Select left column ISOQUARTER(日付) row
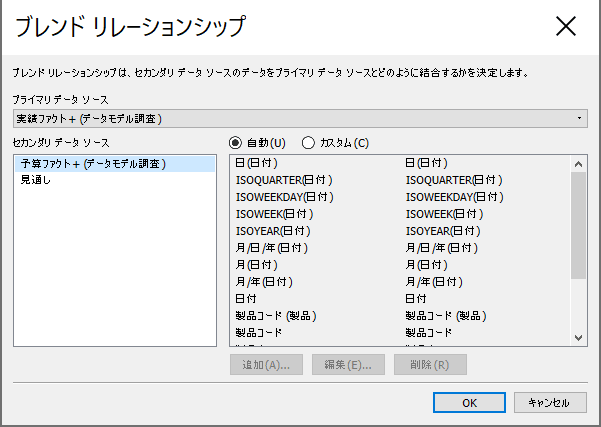This screenshot has height=427, width=601. [284, 180]
